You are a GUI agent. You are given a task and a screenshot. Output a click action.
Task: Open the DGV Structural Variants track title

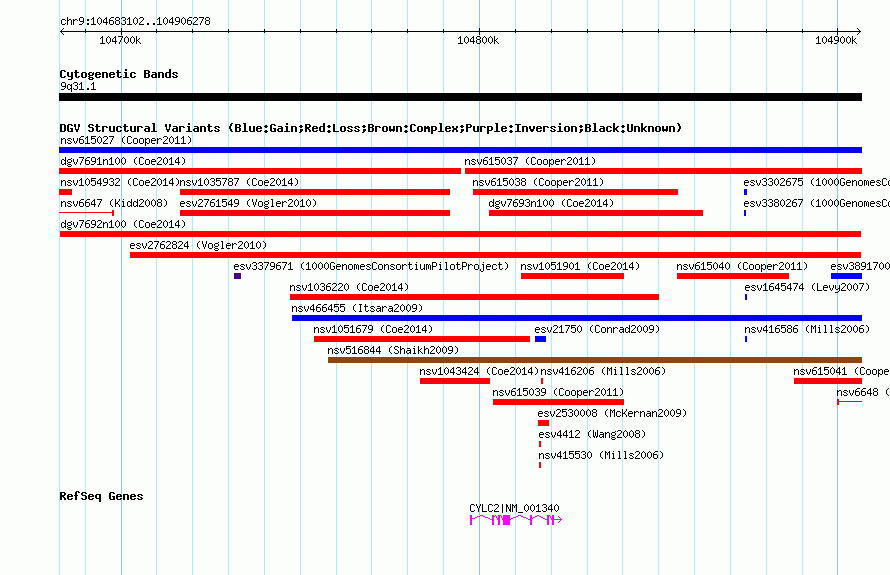[371, 128]
